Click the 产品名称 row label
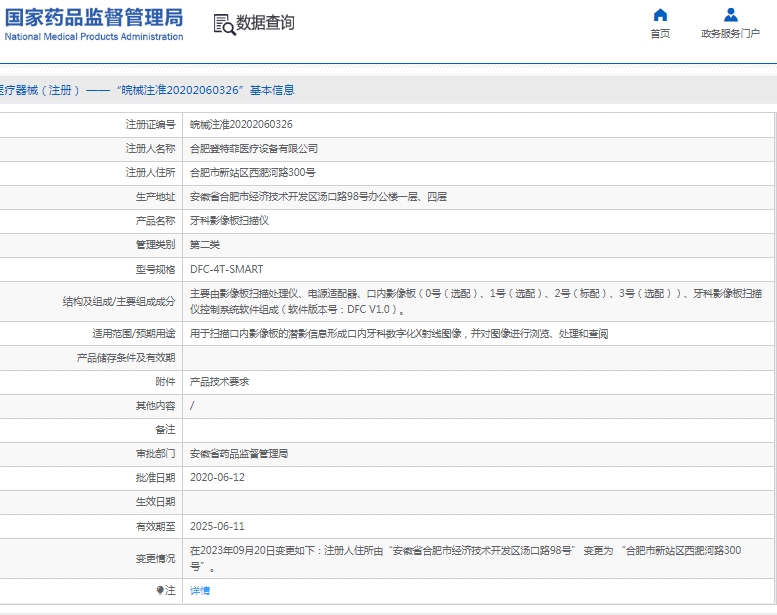Image resolution: width=777 pixels, height=615 pixels. click(x=156, y=221)
